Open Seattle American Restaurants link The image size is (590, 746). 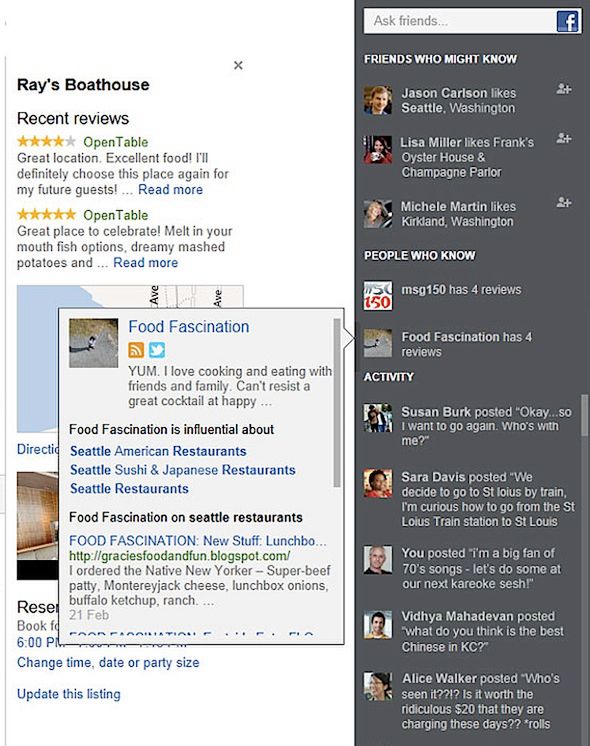[158, 451]
